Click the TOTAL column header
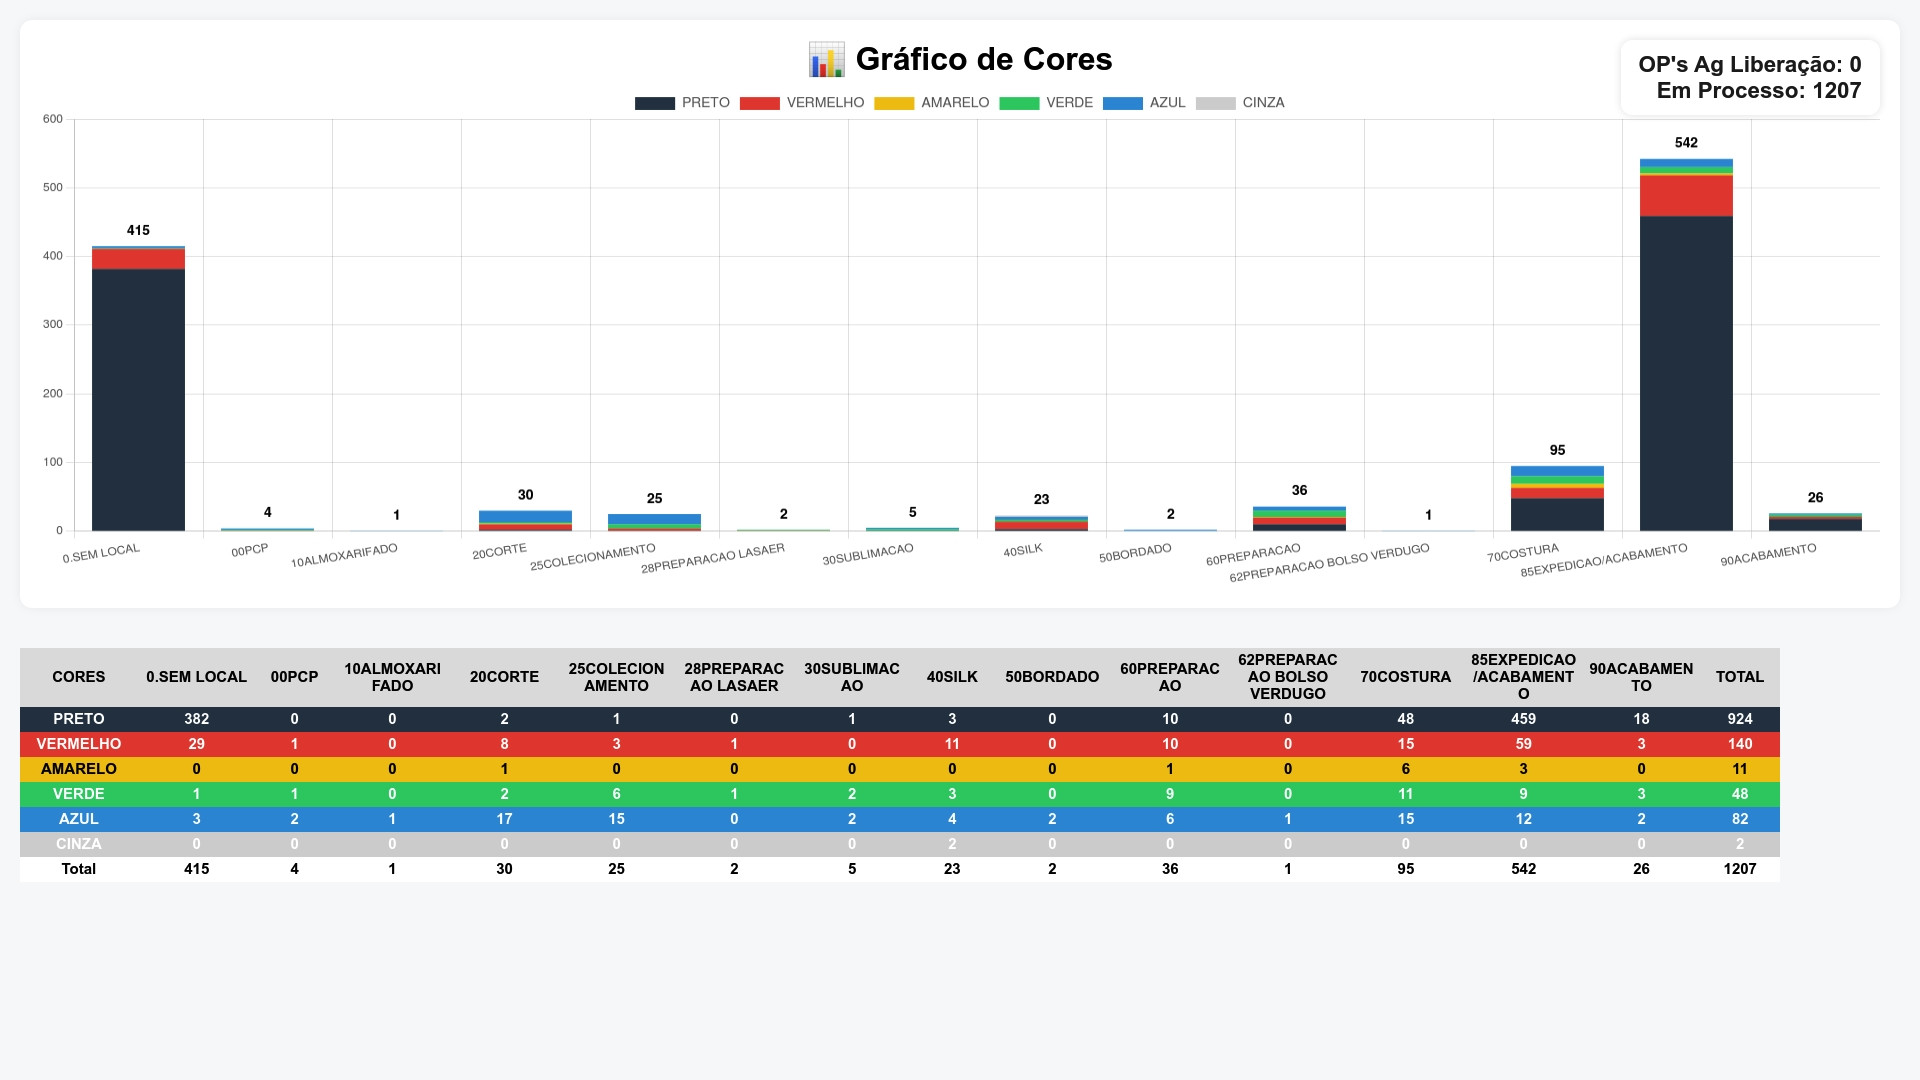The width and height of the screenshot is (1920, 1080). click(1739, 677)
